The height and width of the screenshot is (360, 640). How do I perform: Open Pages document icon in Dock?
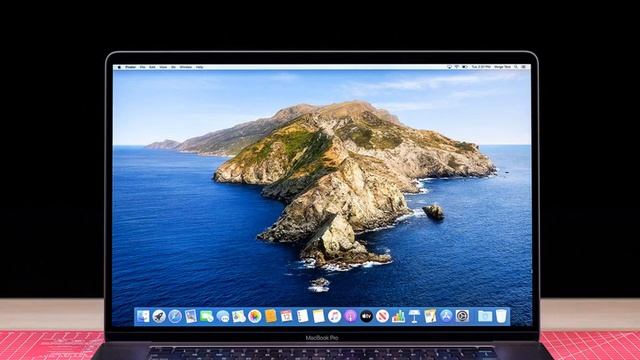click(x=430, y=316)
